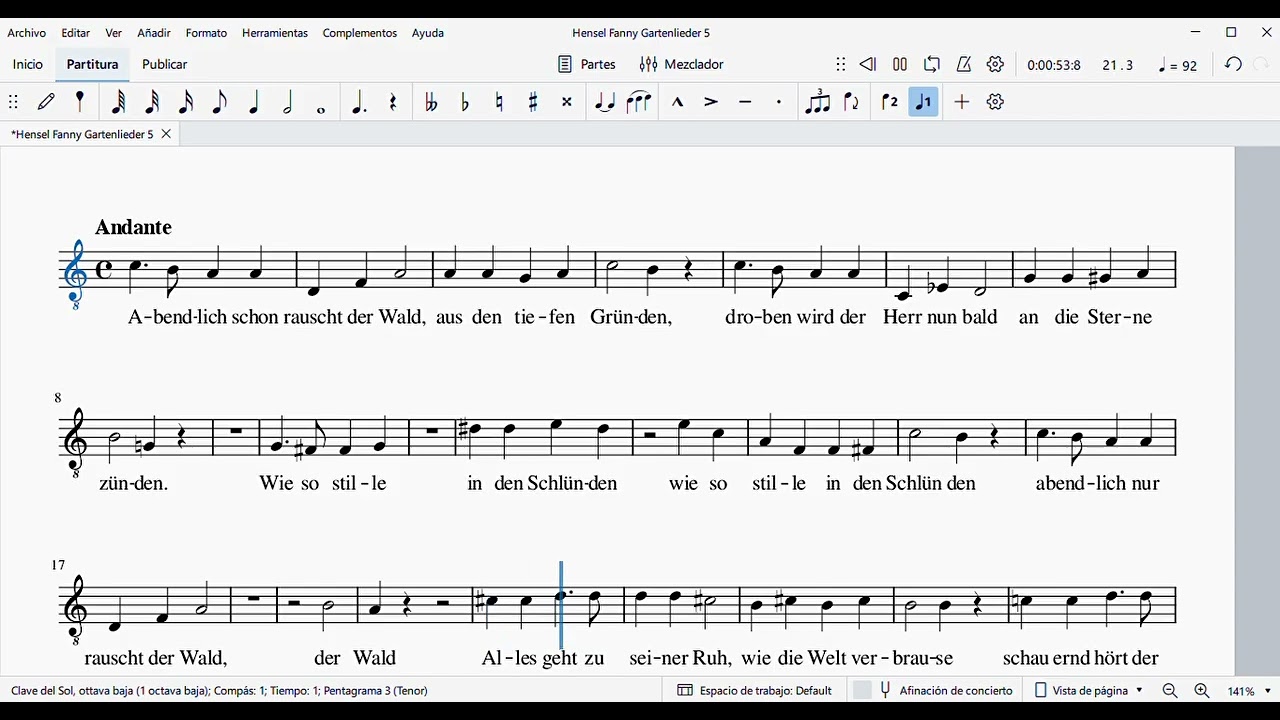Switch to the Publicar tab
1280x720 pixels.
[165, 64]
